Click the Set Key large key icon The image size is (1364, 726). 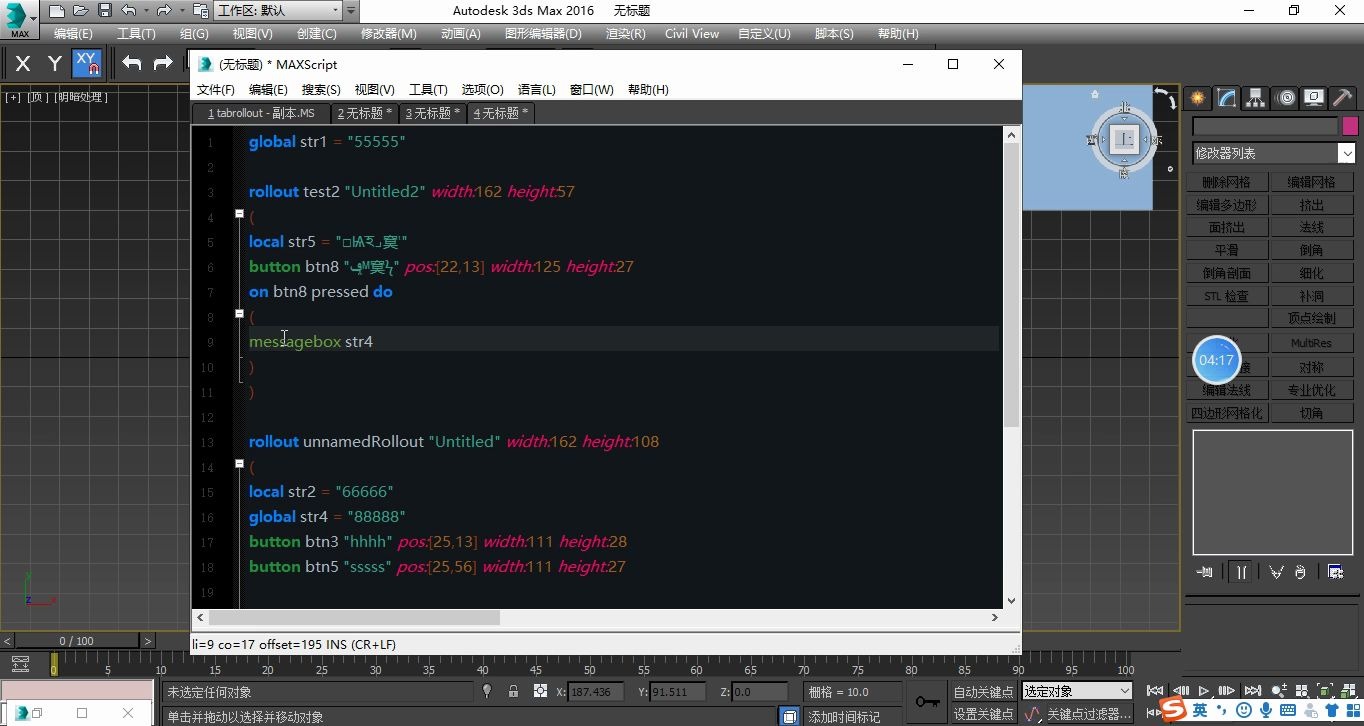(x=927, y=702)
